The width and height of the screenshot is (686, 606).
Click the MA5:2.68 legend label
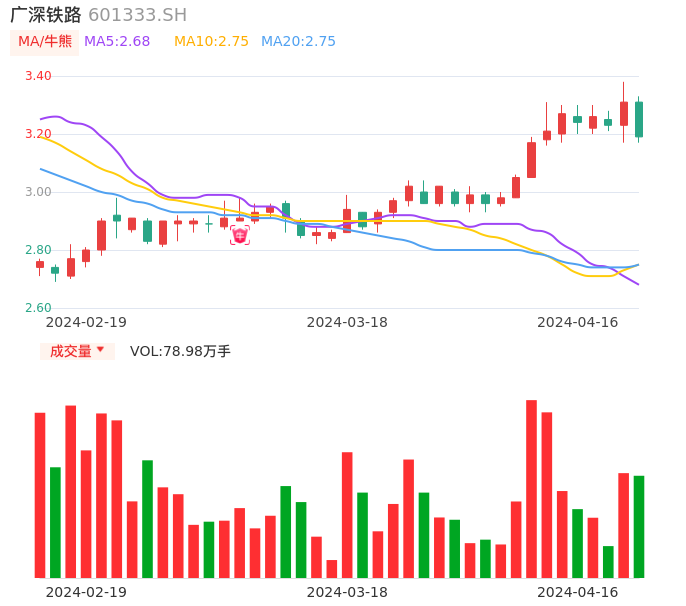[x=117, y=42]
